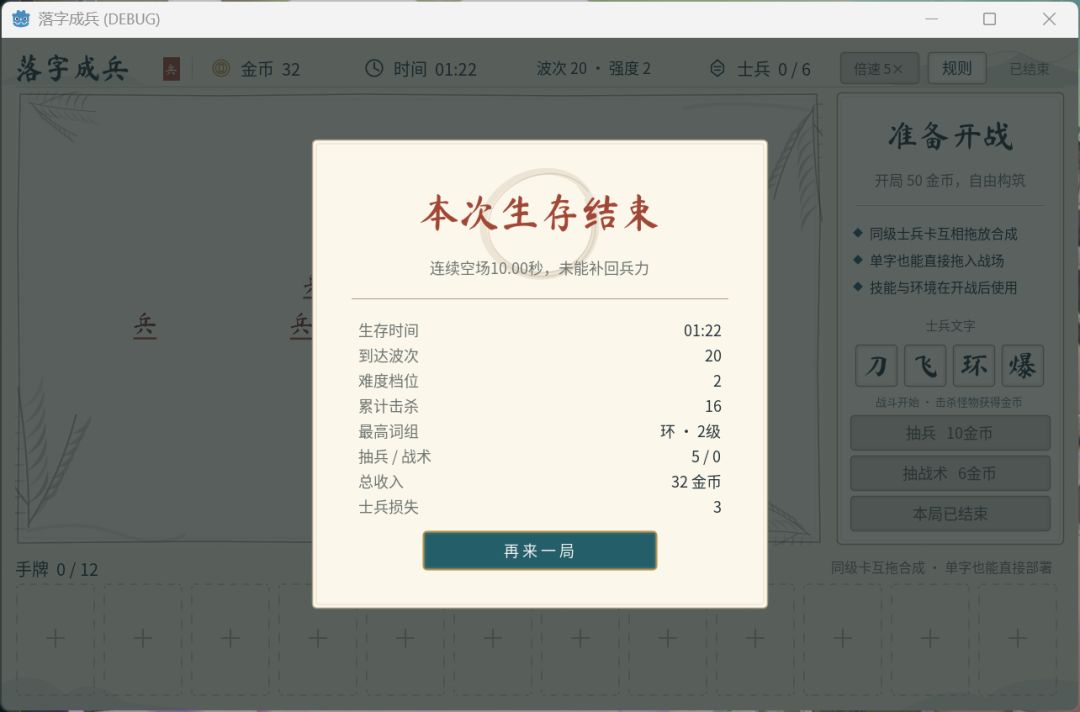The image size is (1080, 712).
Task: Click the first empty hand card slot
Action: pyautogui.click(x=56, y=638)
